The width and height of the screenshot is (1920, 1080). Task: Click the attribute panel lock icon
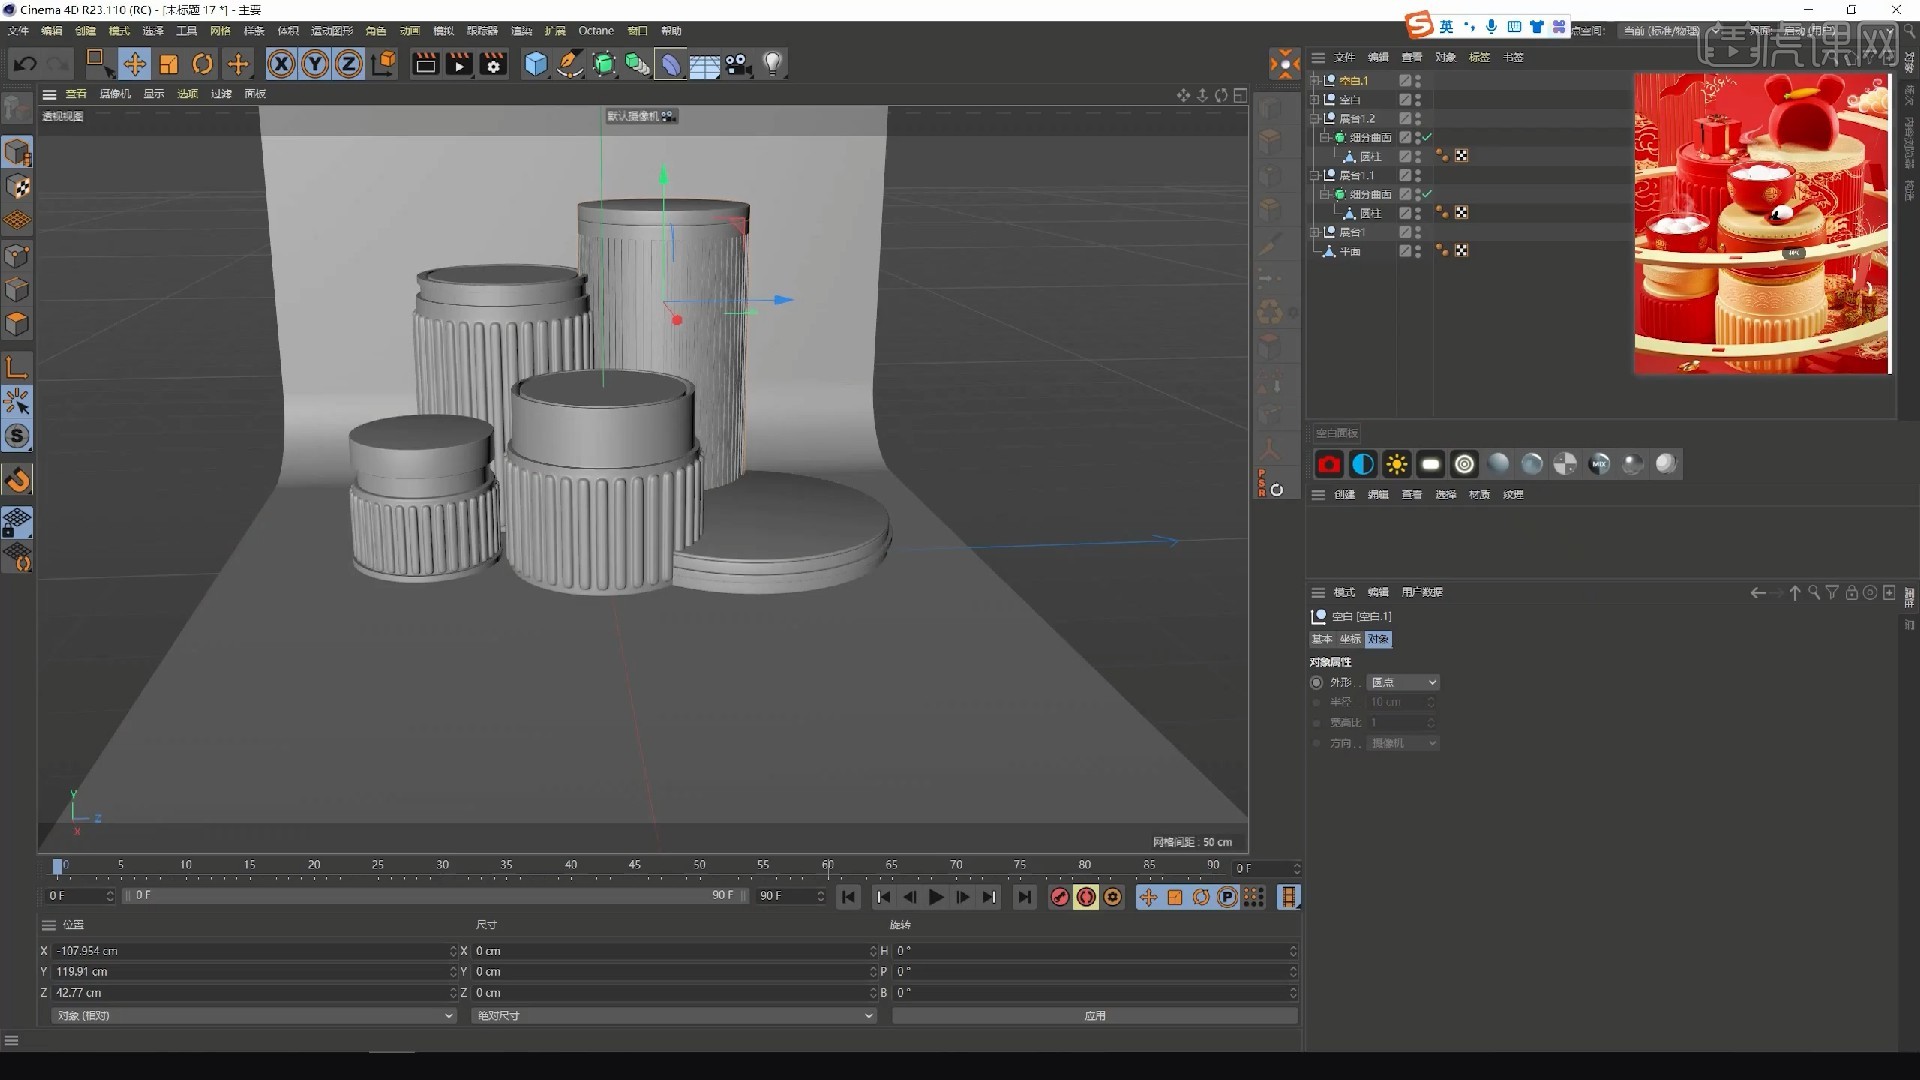pos(1851,593)
